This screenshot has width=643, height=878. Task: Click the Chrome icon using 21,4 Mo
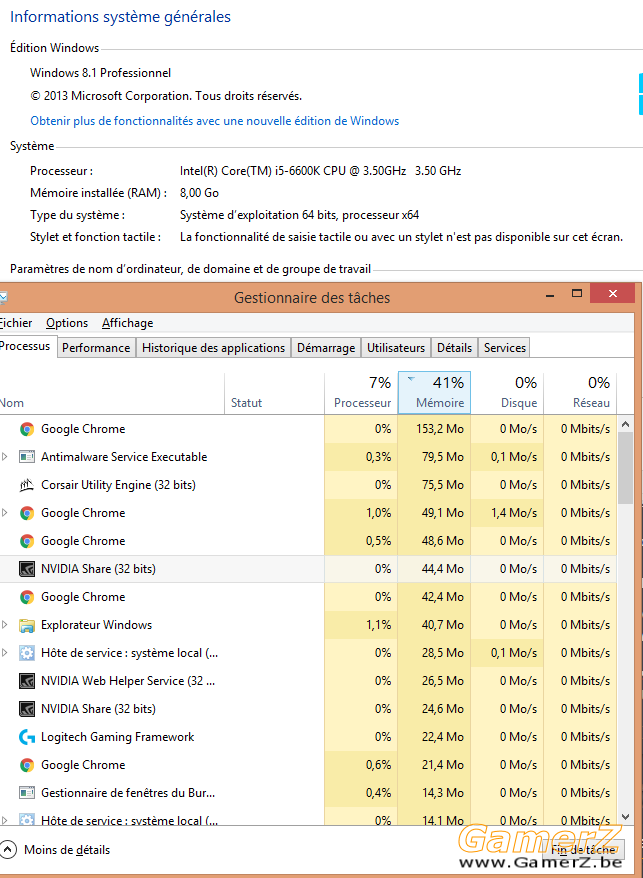27,765
